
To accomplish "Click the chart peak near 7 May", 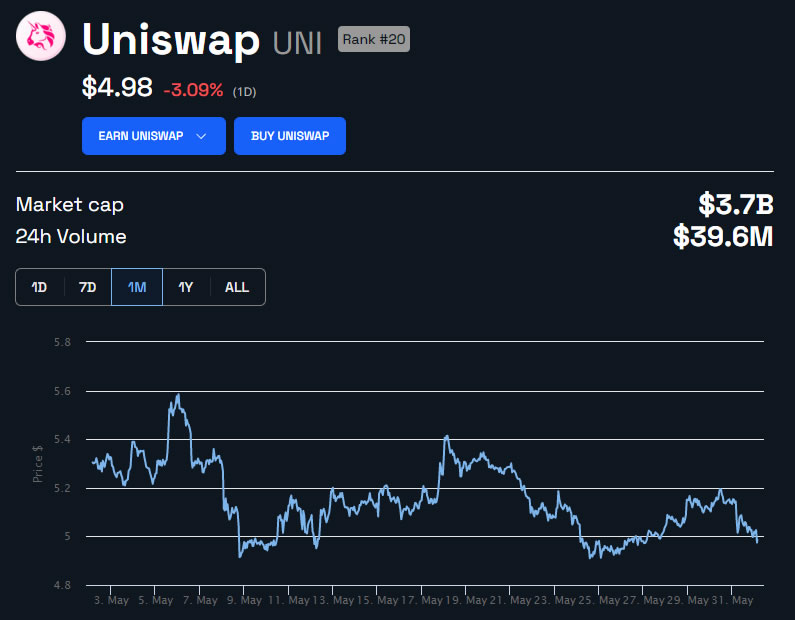I will coord(178,396).
